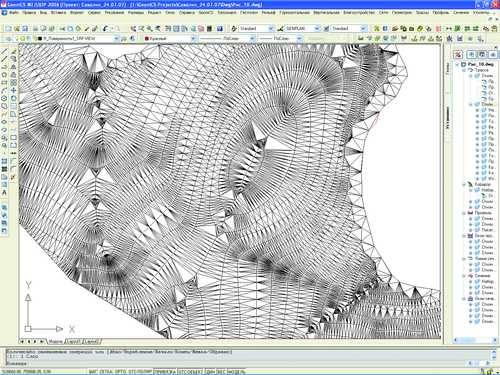The height and width of the screenshot is (375, 500).
Task: Click the ВЕС lineweight status button
Action: pos(221,371)
